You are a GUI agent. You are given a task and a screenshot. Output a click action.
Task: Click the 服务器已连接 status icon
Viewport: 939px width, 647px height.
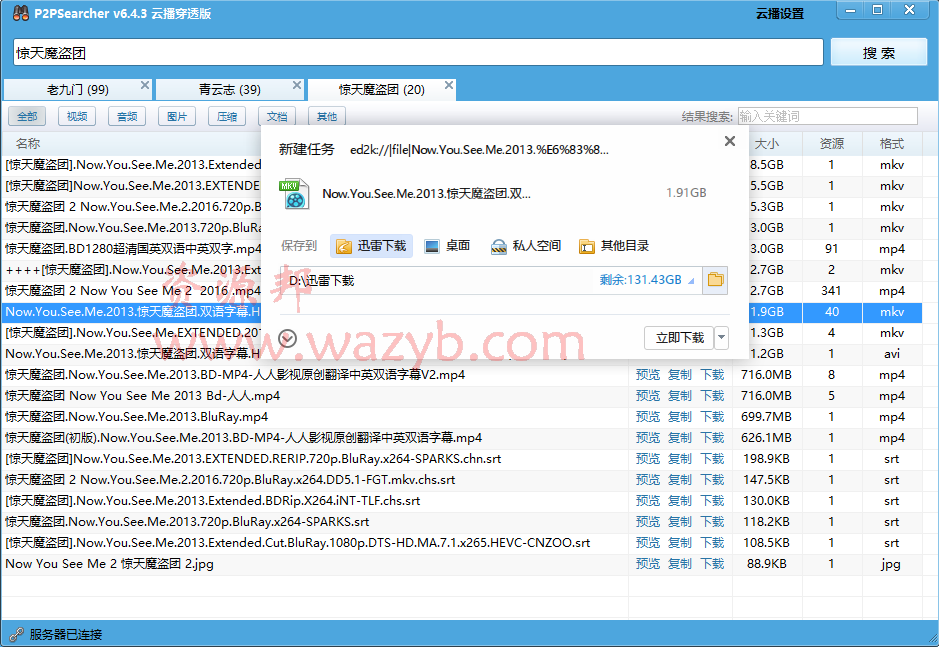[16, 634]
